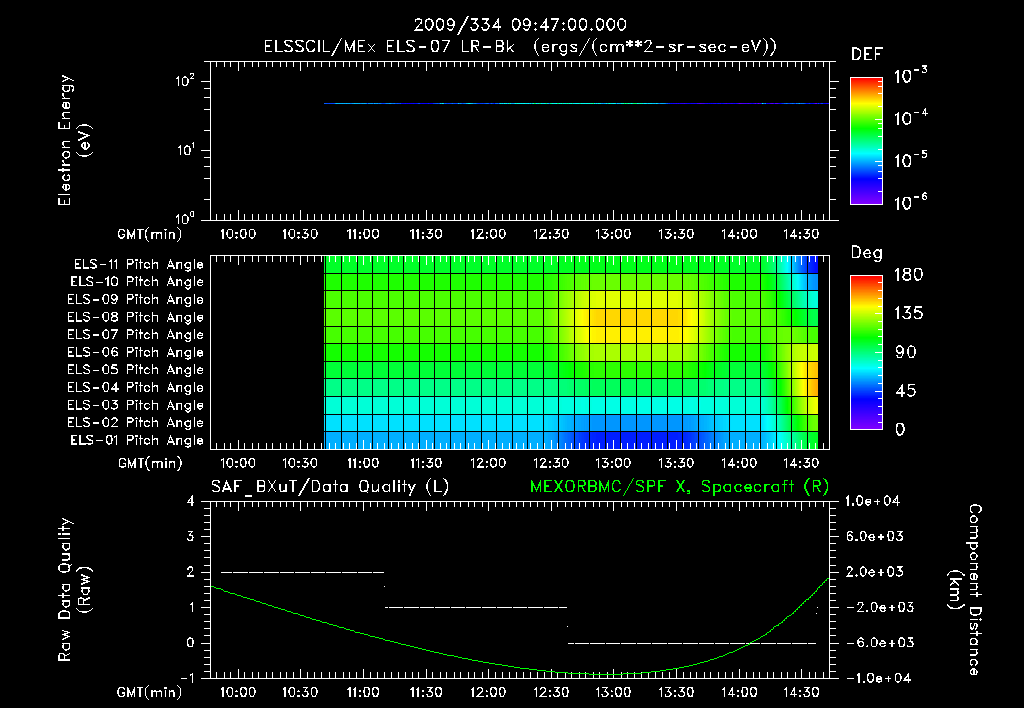Click the 1.0e+04 right-axis value
1024x708 pixels.
(x=872, y=501)
